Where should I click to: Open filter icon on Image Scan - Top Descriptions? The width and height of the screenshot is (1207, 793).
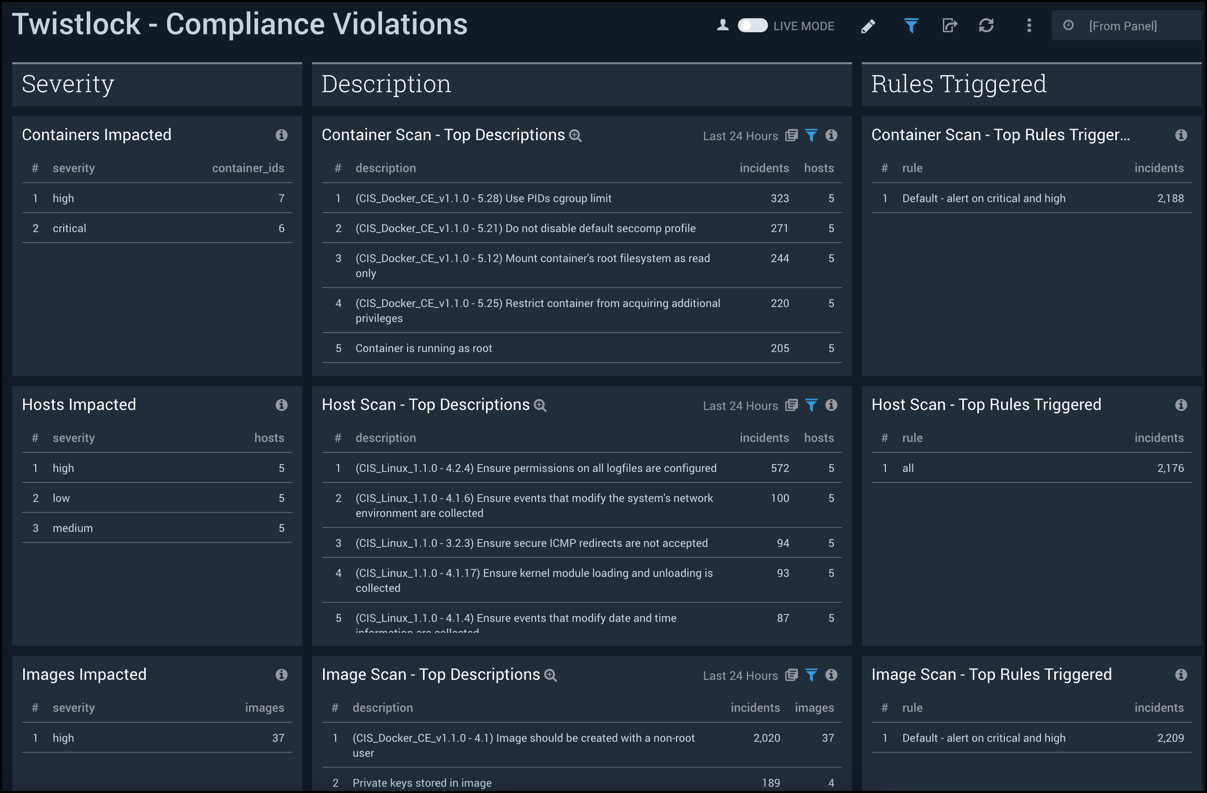812,675
